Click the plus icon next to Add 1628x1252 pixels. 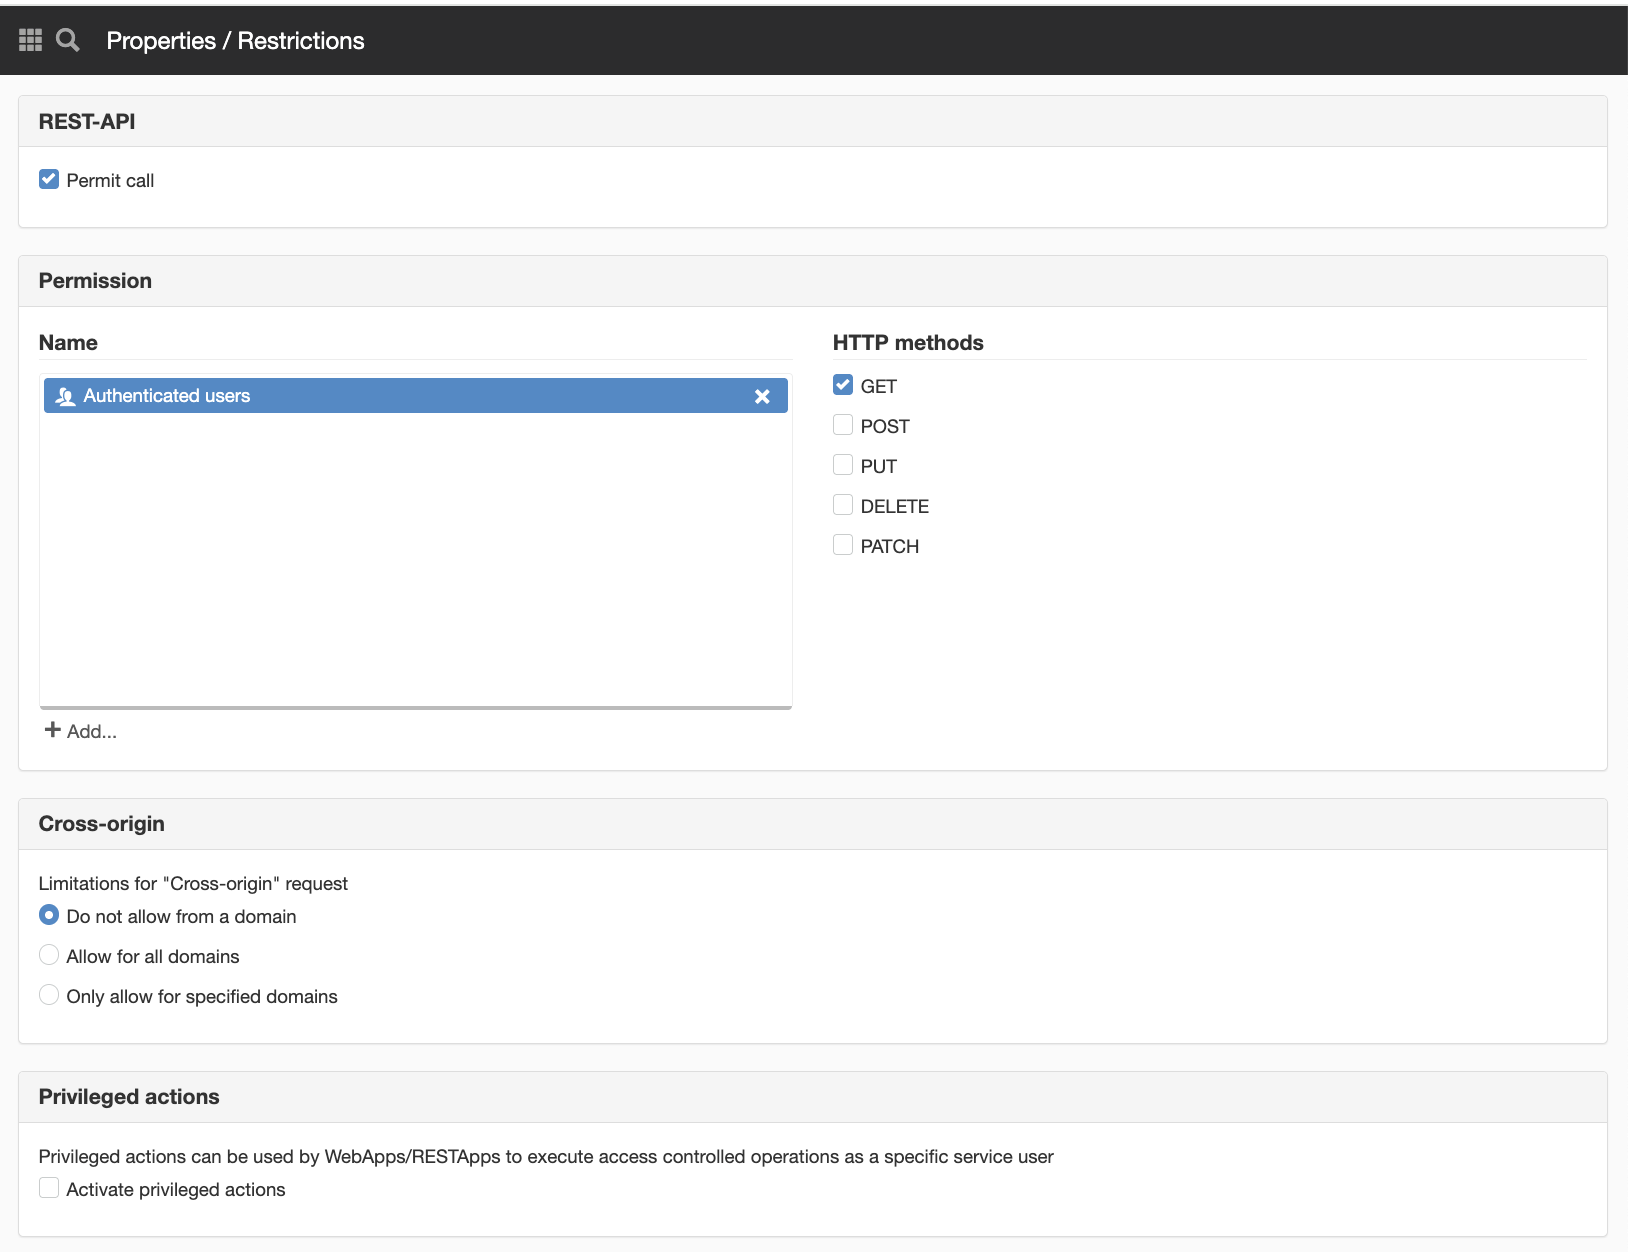[x=53, y=730]
